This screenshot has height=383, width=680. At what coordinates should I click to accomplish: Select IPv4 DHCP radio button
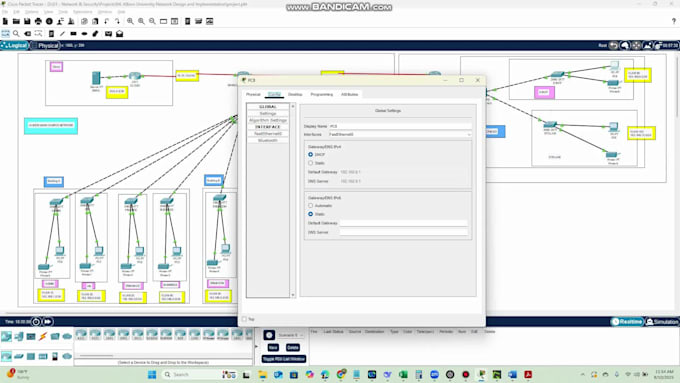click(311, 154)
